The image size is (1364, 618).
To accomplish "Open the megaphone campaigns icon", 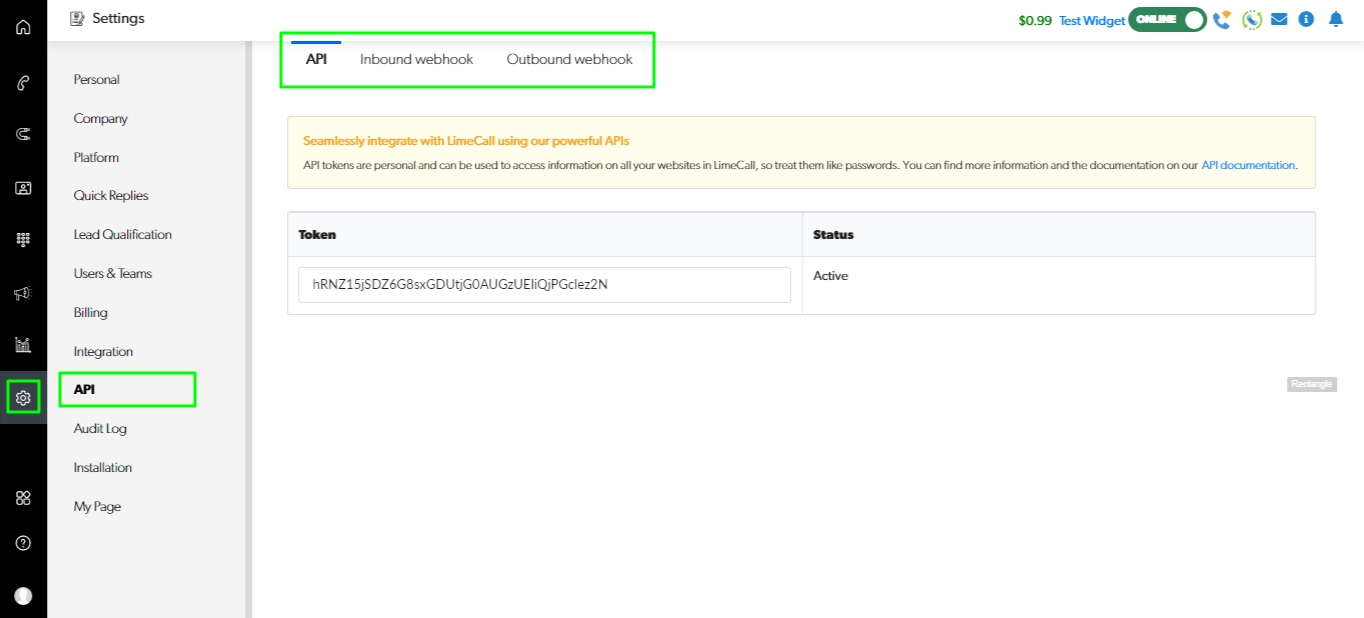I will point(23,293).
